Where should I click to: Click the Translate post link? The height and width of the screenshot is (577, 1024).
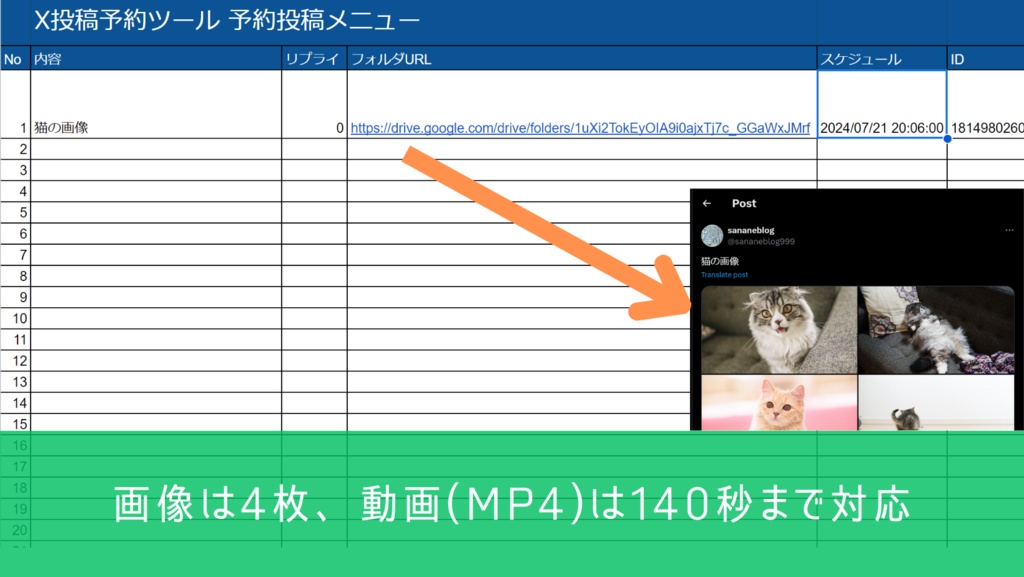click(724, 272)
